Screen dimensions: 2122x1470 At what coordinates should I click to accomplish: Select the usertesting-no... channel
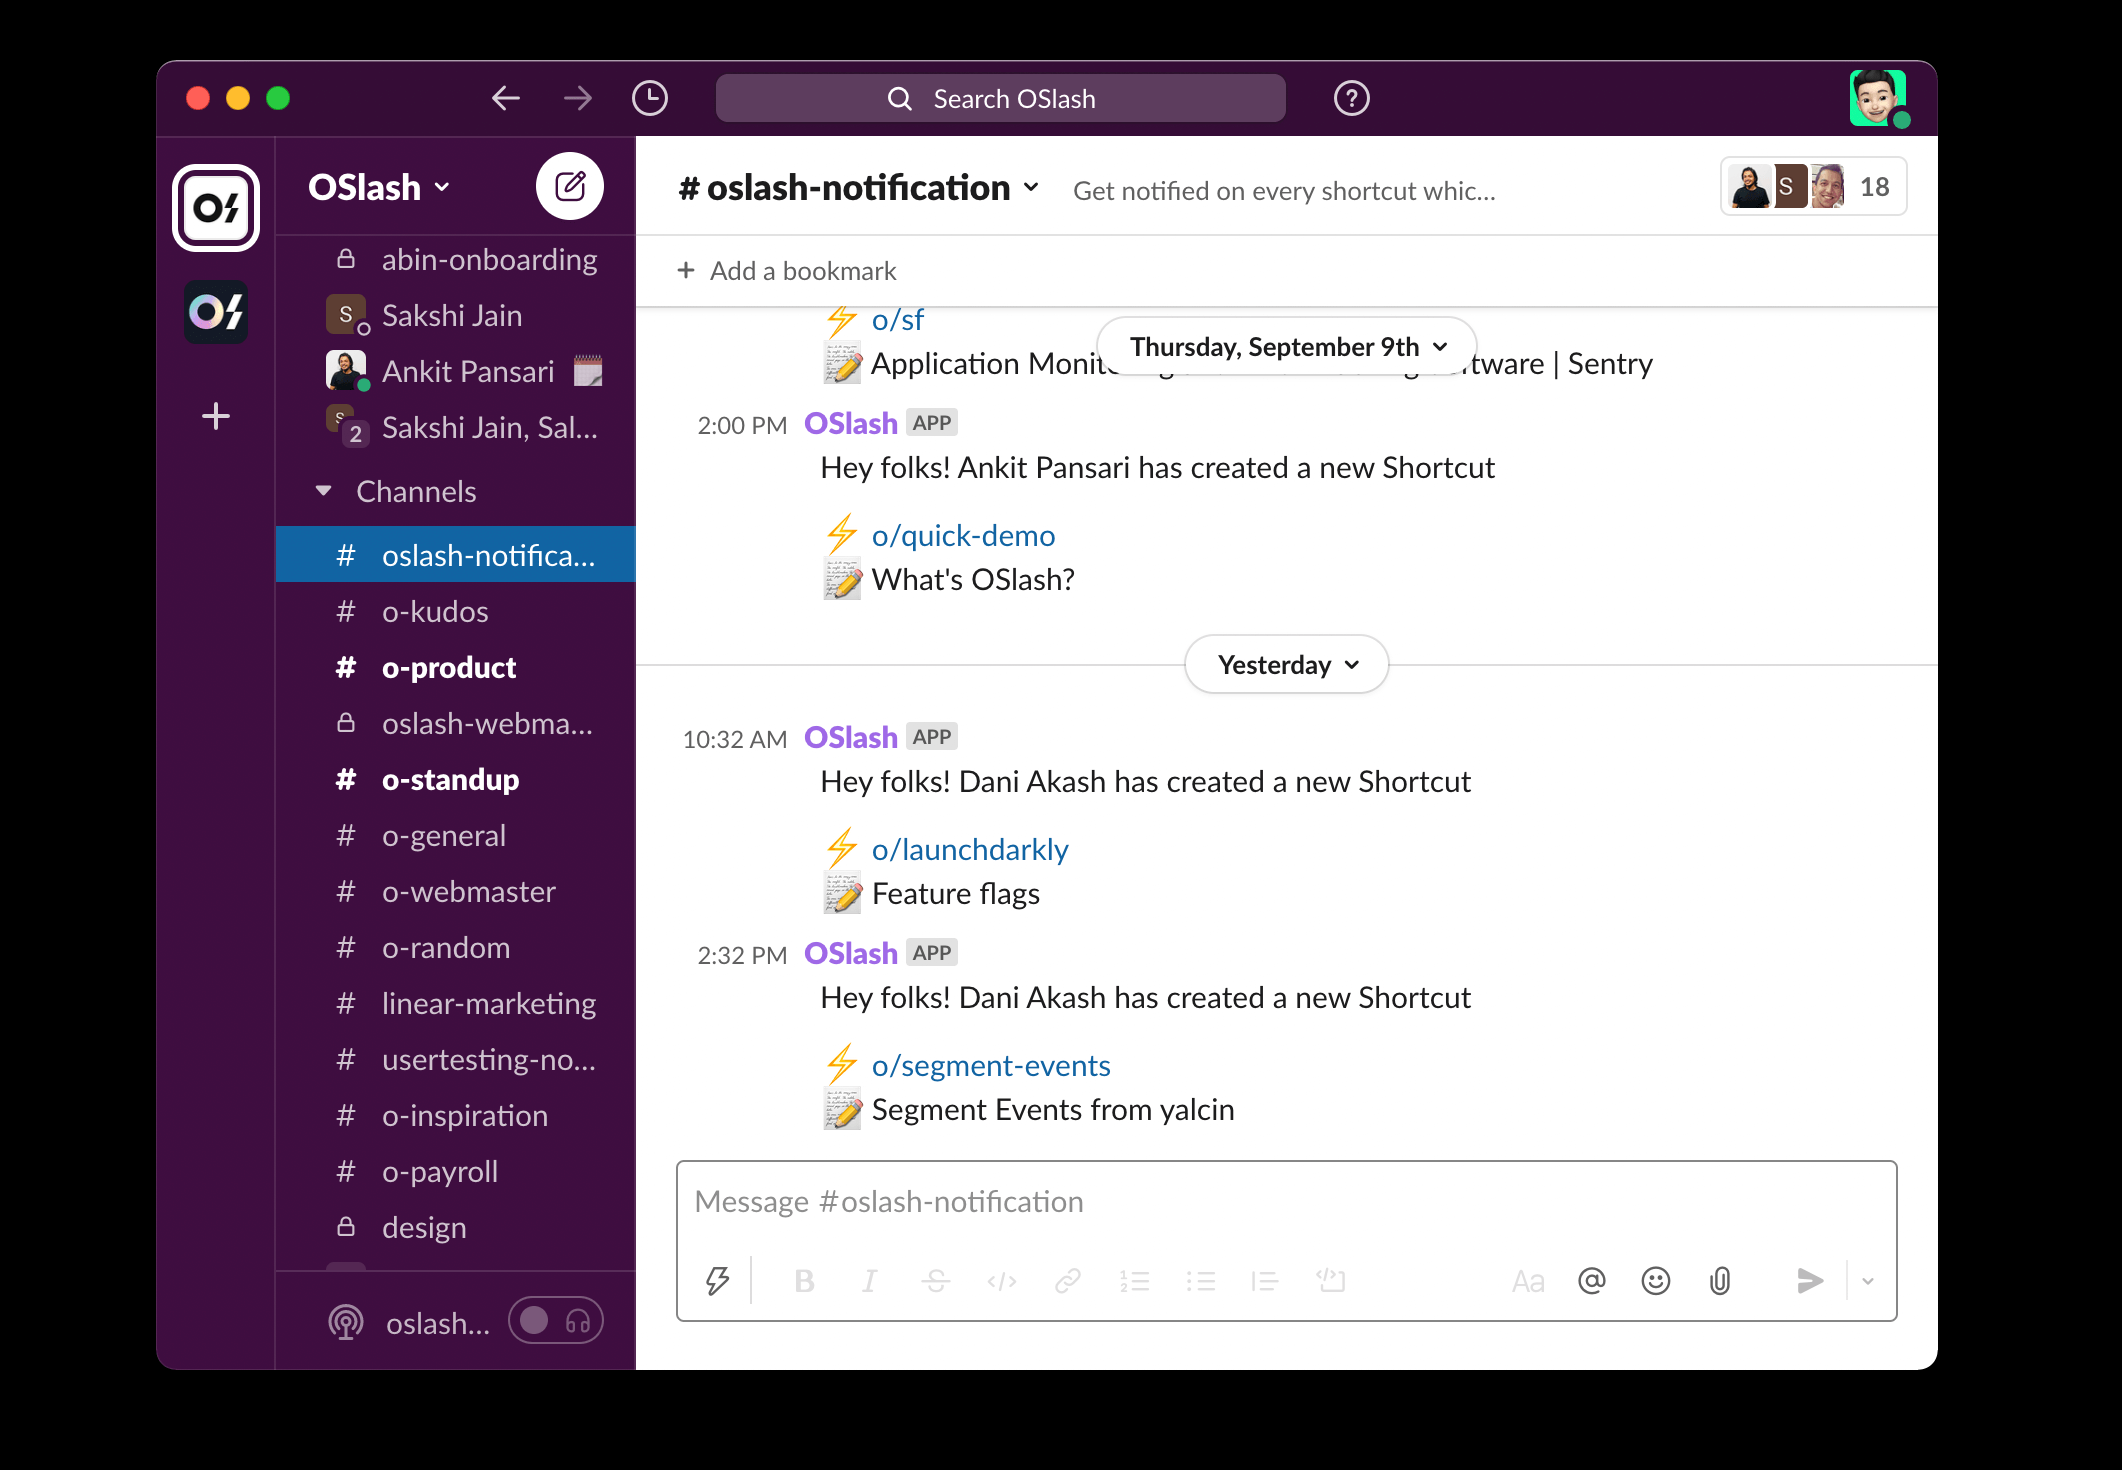pos(456,1060)
